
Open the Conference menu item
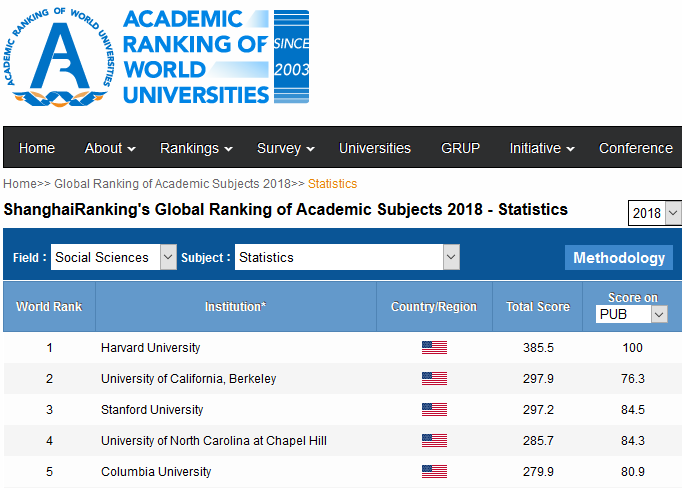tap(636, 148)
